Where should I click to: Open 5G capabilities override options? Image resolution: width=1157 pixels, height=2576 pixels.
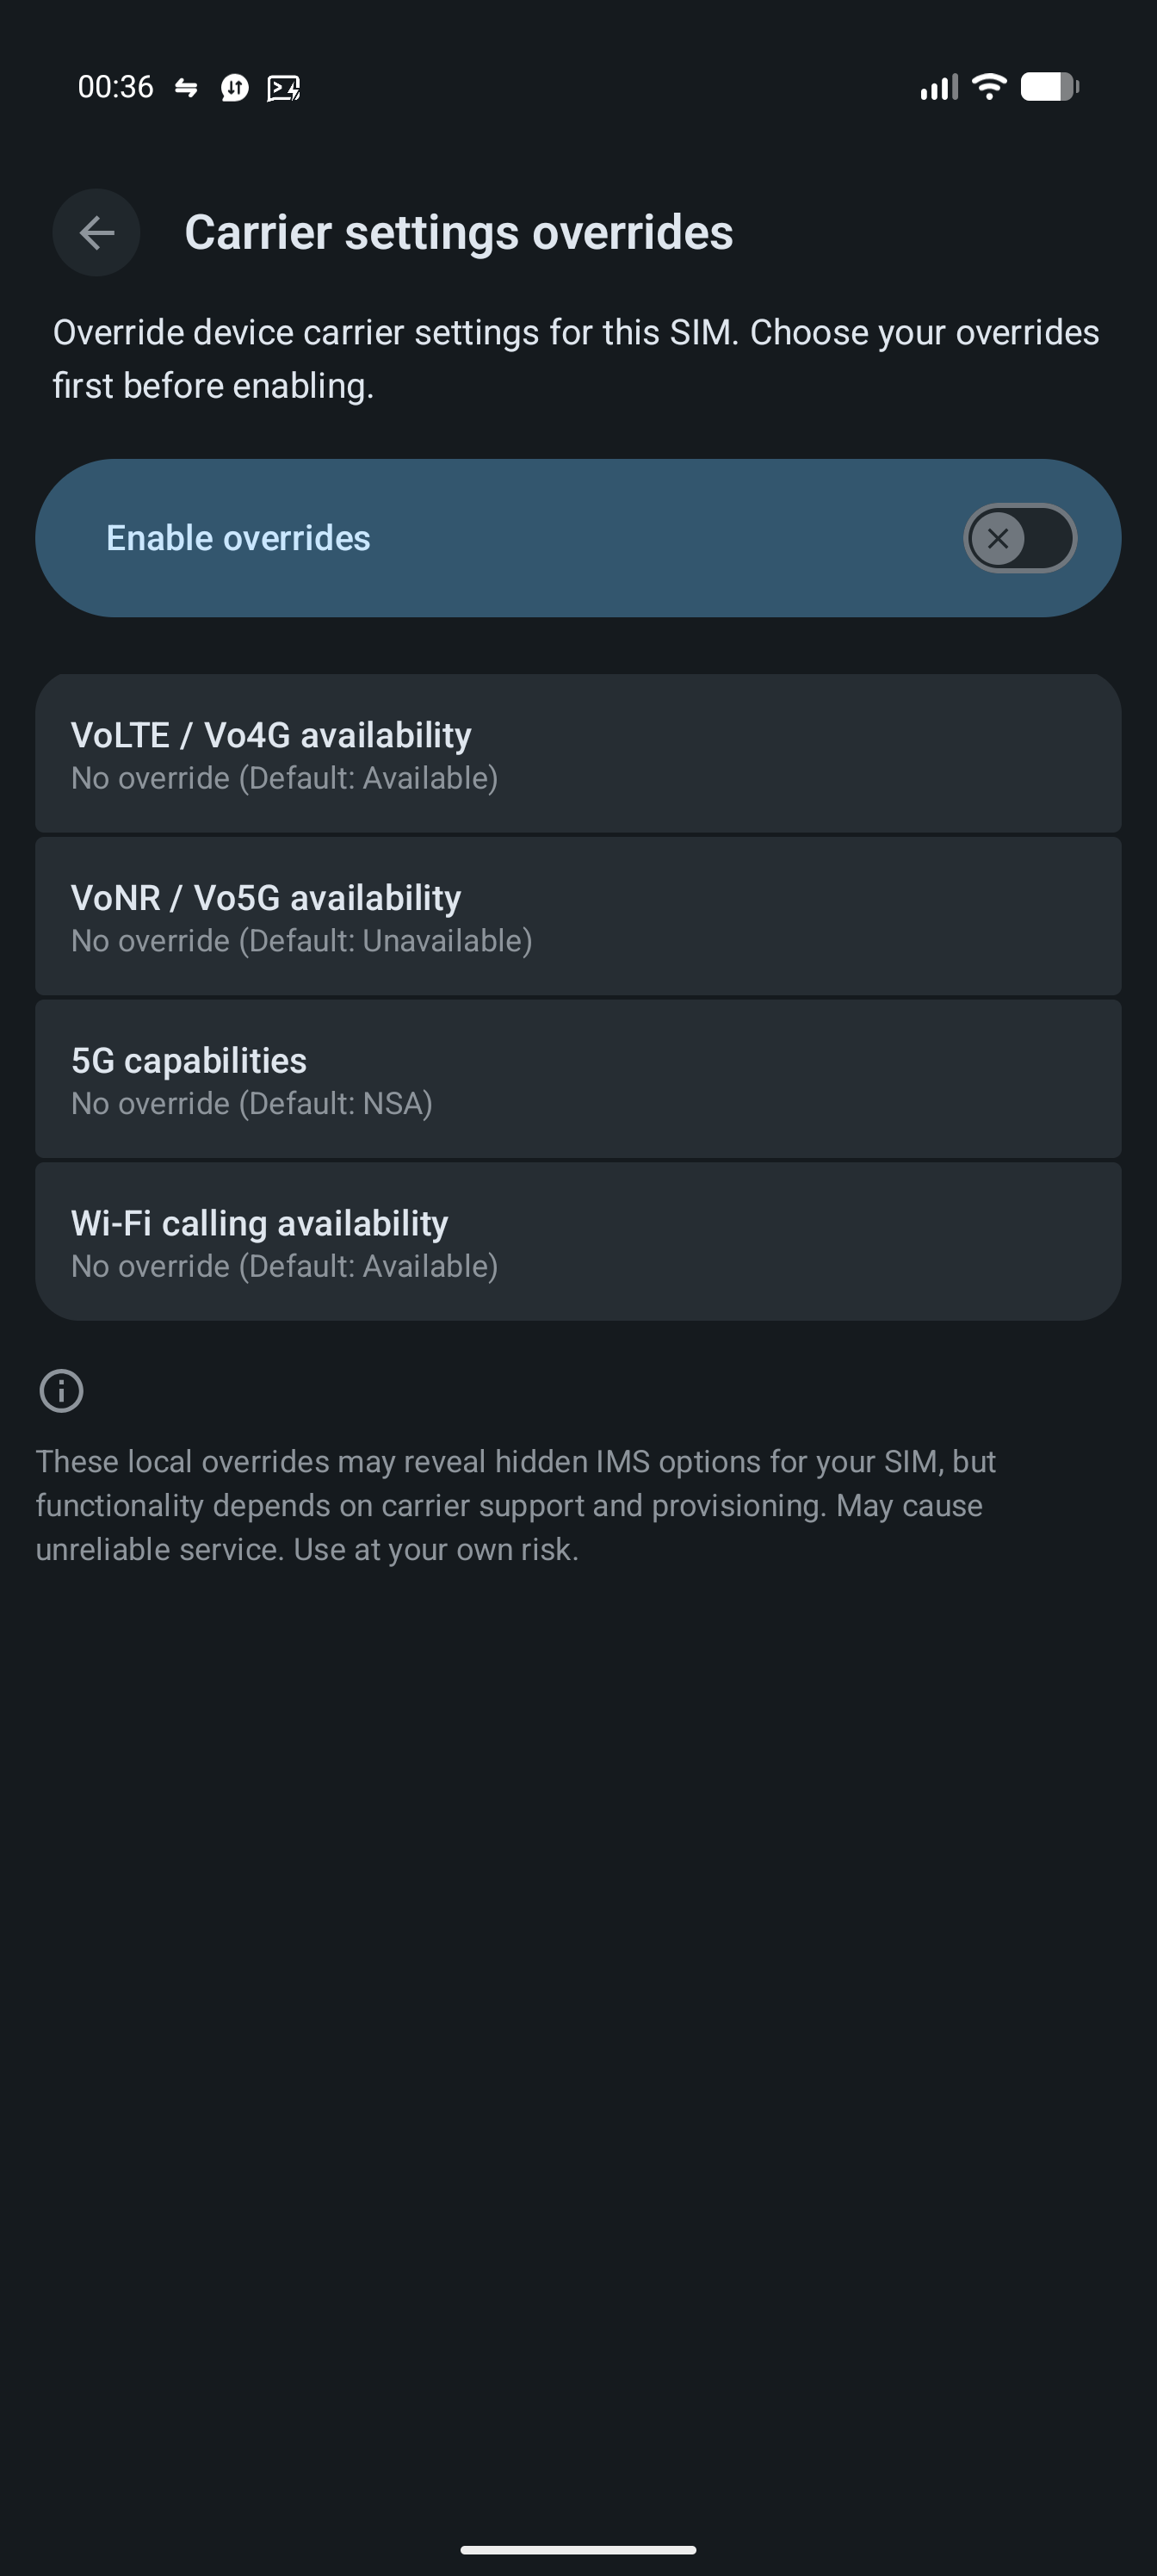[578, 1080]
